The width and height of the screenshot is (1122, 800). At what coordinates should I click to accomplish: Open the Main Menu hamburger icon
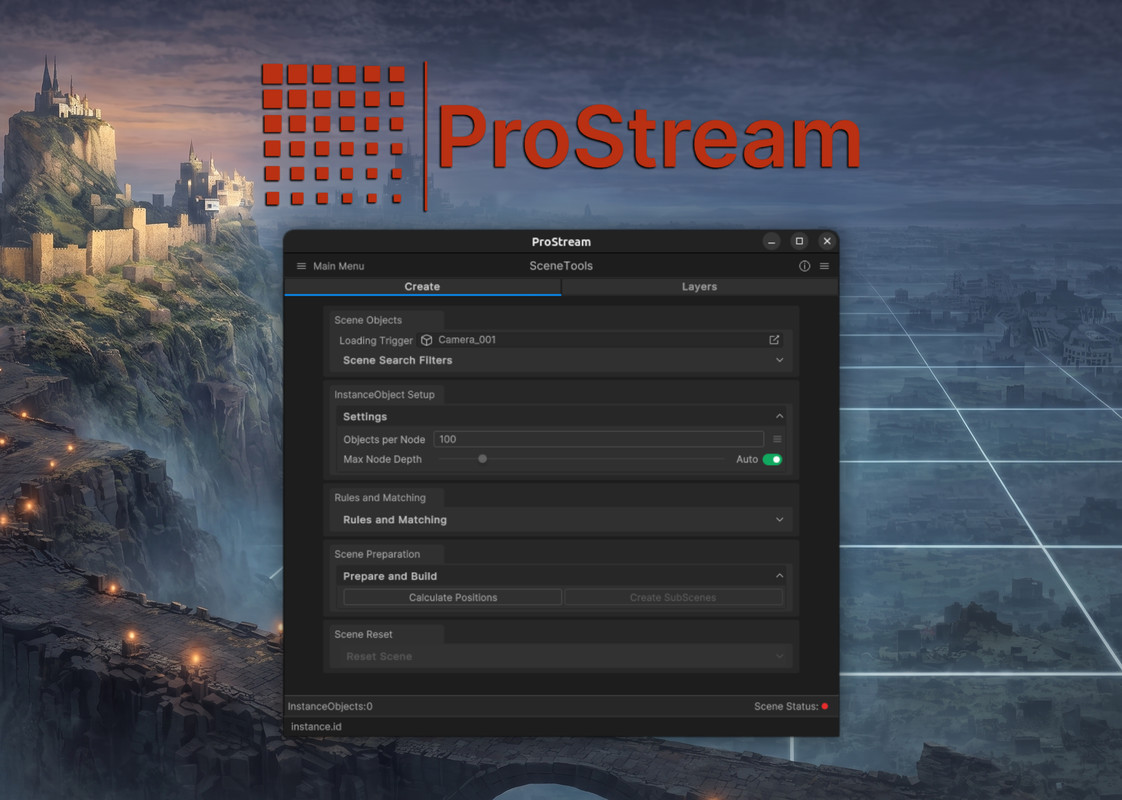(x=301, y=266)
